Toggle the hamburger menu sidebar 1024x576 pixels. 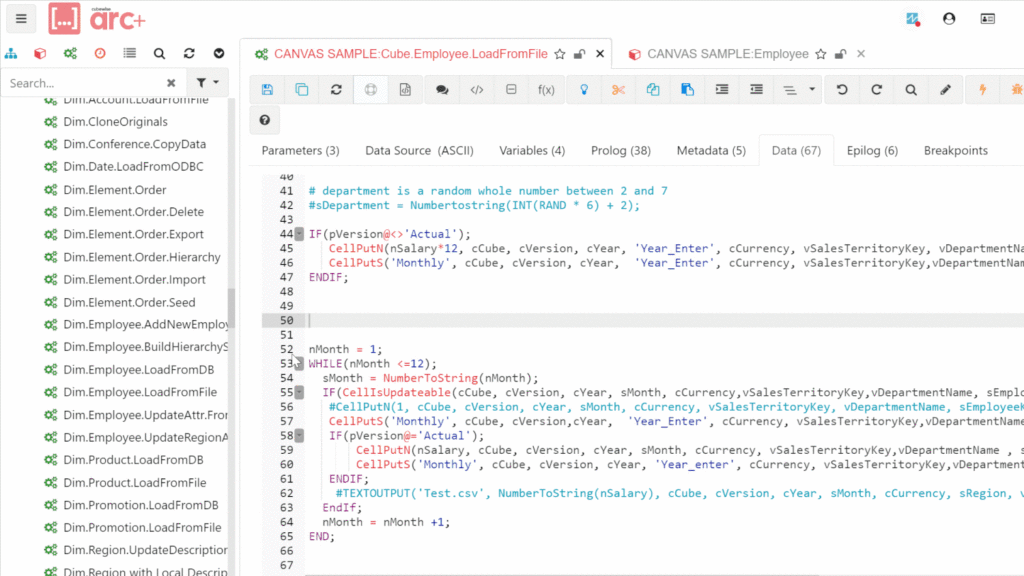pos(21,19)
